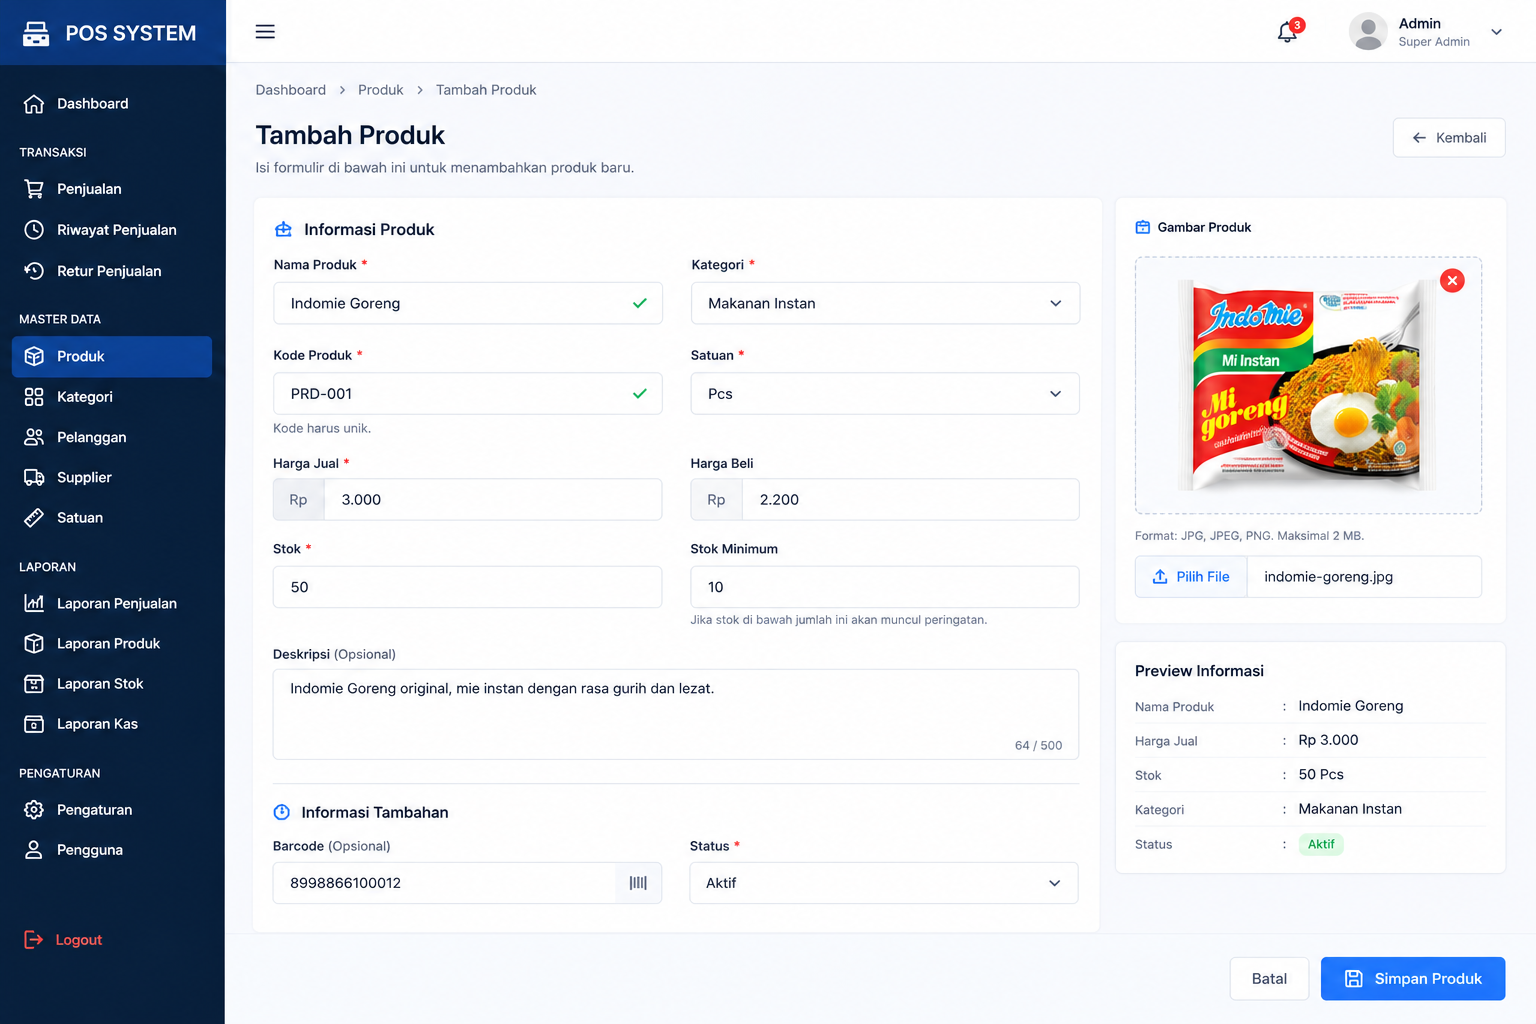Click the Pelanggan people icon
The width and height of the screenshot is (1536, 1024).
[x=34, y=437]
